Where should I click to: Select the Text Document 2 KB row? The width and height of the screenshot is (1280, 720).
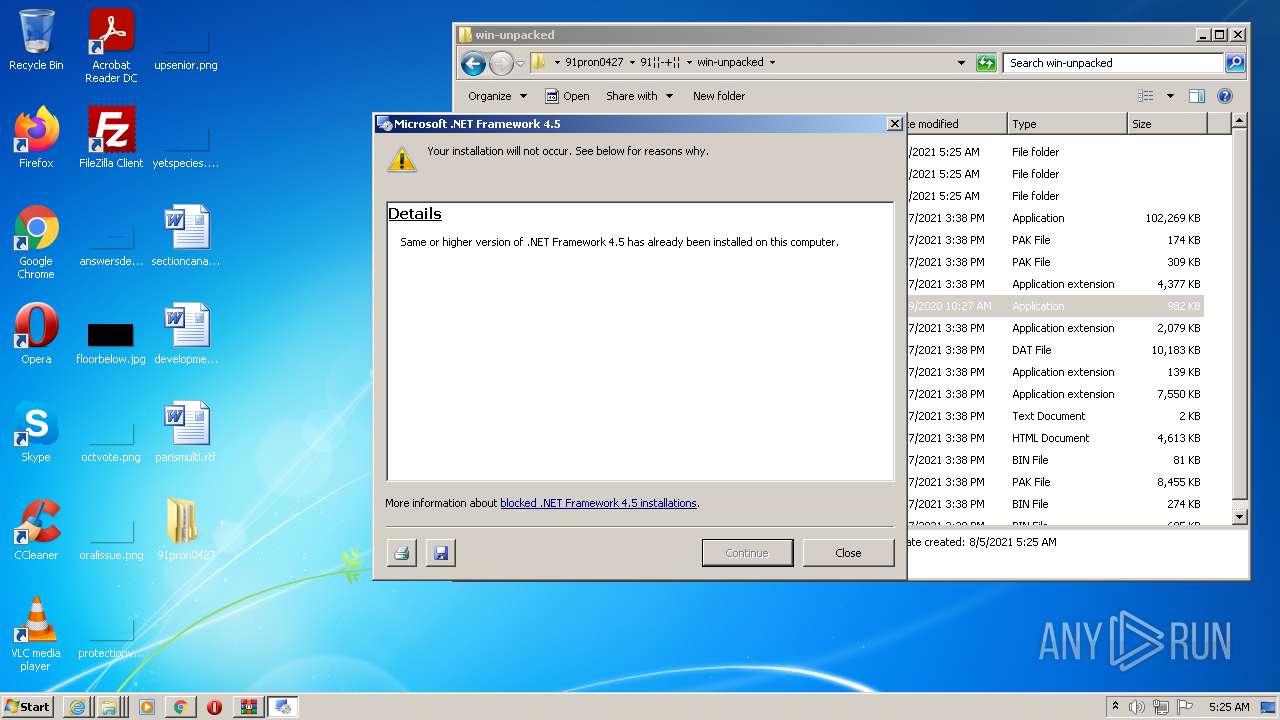coord(1055,416)
